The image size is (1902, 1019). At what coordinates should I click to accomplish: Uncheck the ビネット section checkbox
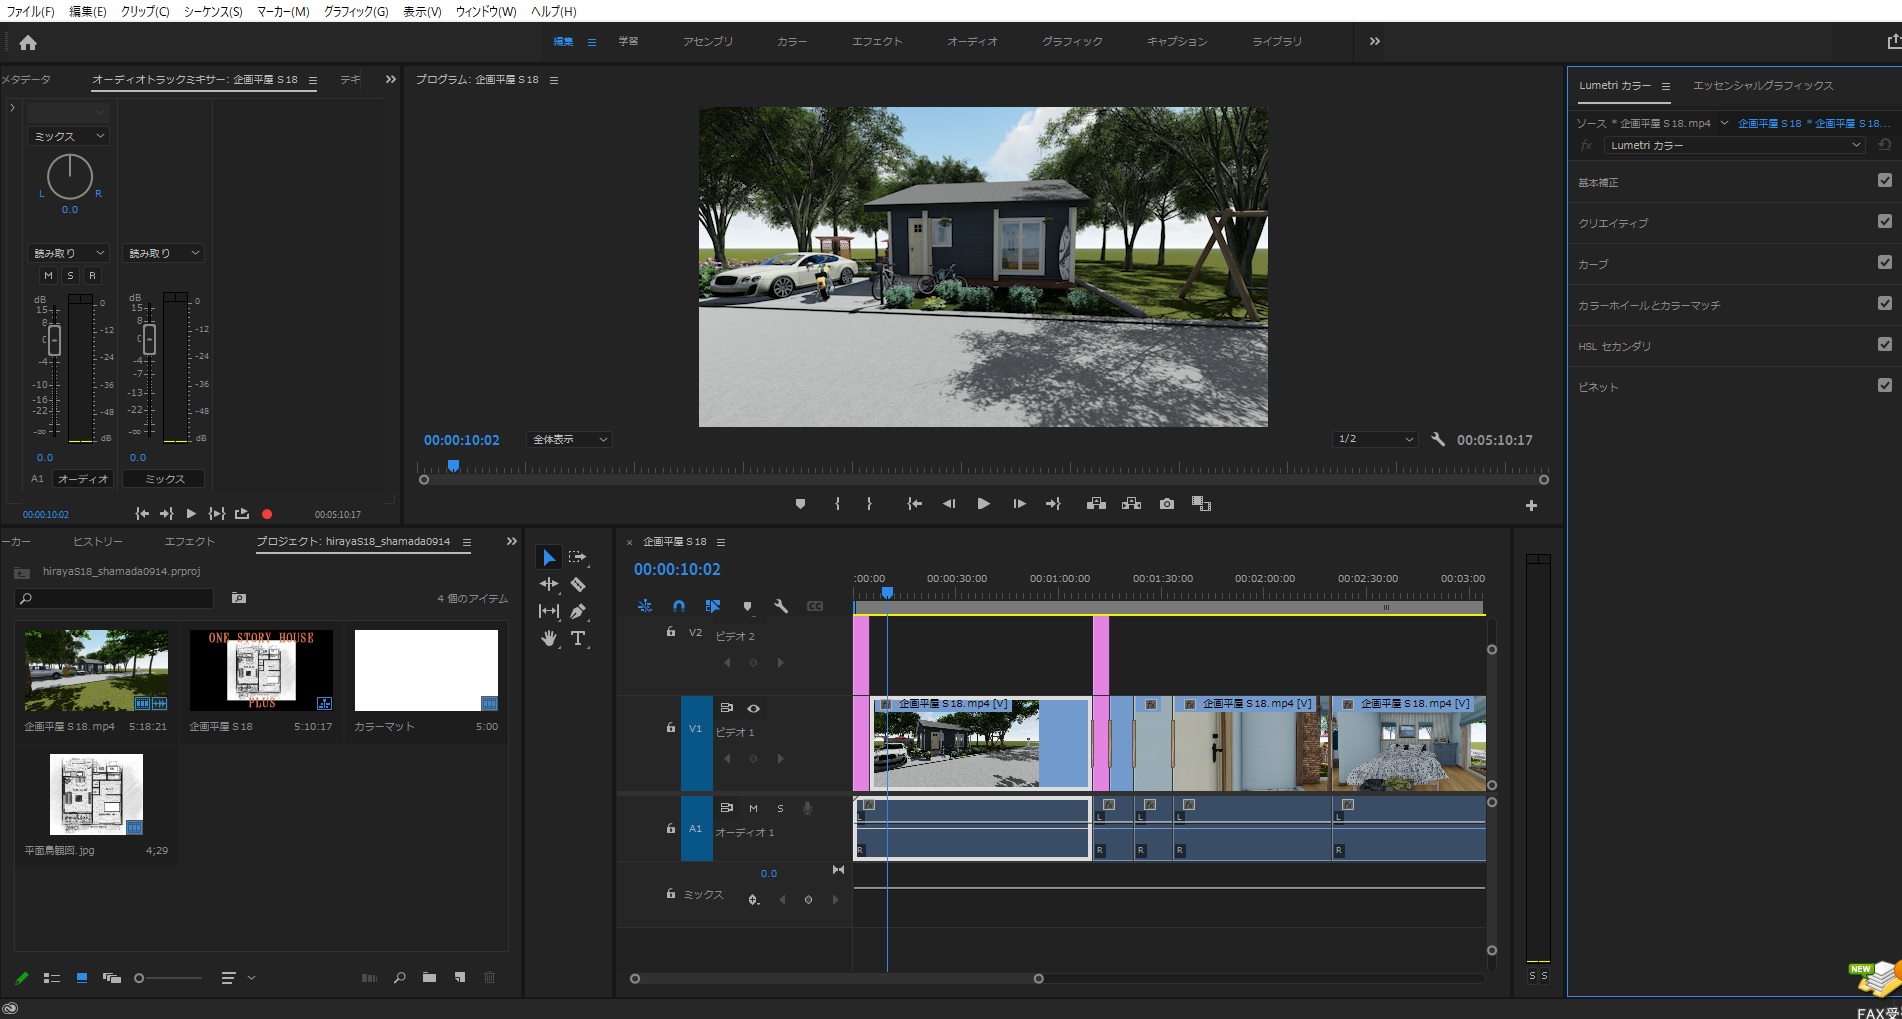point(1884,385)
